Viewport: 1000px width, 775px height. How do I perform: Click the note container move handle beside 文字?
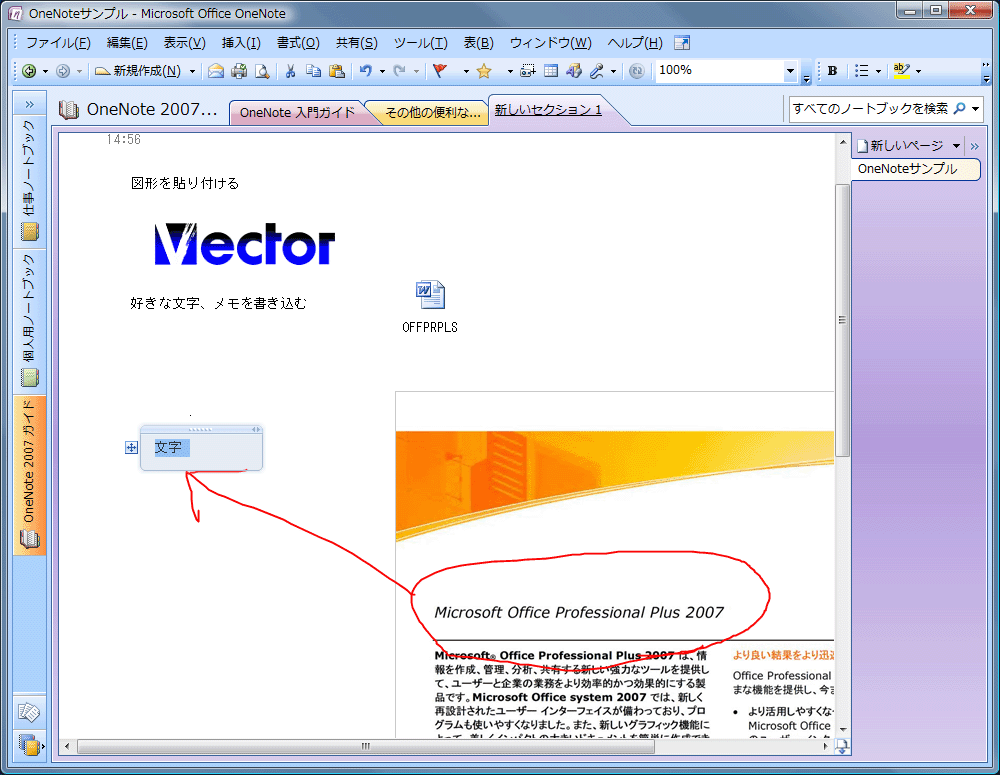pyautogui.click(x=131, y=448)
